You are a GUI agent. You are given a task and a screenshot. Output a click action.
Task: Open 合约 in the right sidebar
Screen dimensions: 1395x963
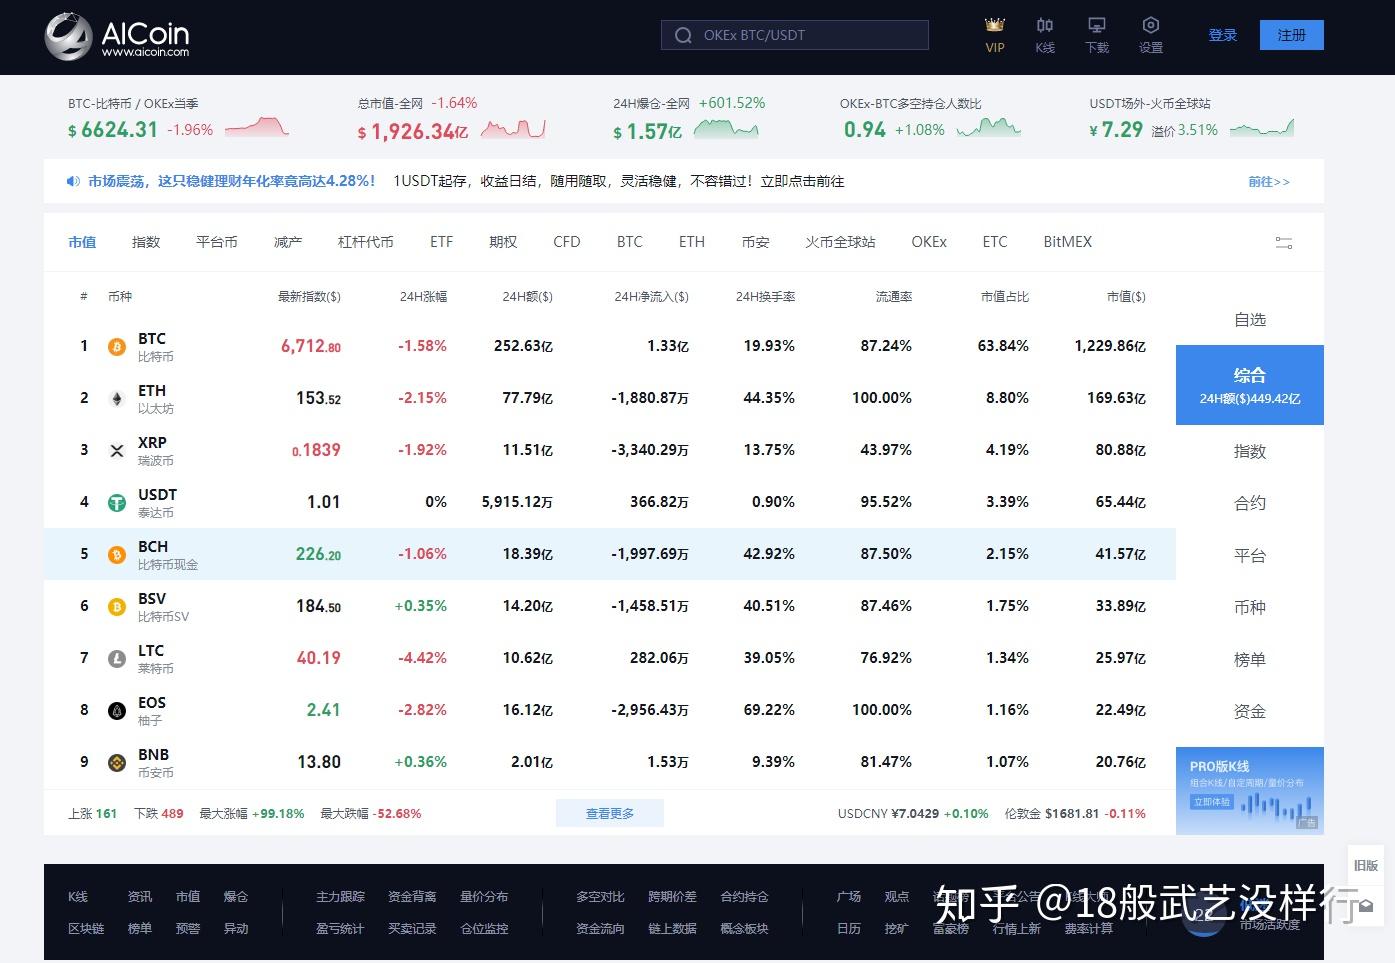[x=1250, y=503]
